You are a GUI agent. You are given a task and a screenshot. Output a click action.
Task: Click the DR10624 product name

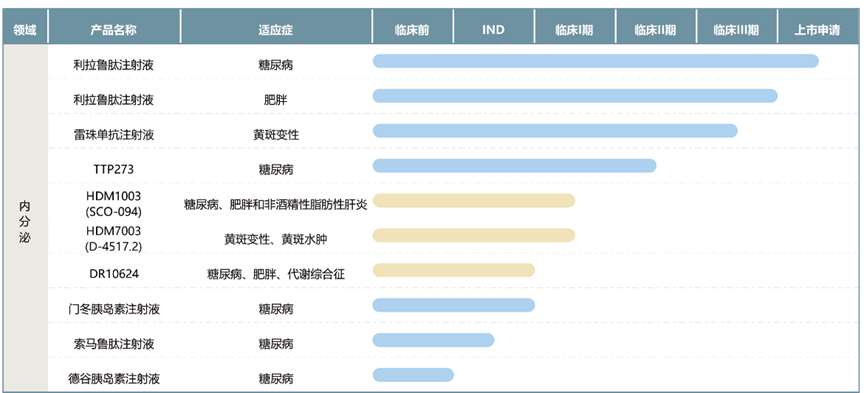[114, 273]
